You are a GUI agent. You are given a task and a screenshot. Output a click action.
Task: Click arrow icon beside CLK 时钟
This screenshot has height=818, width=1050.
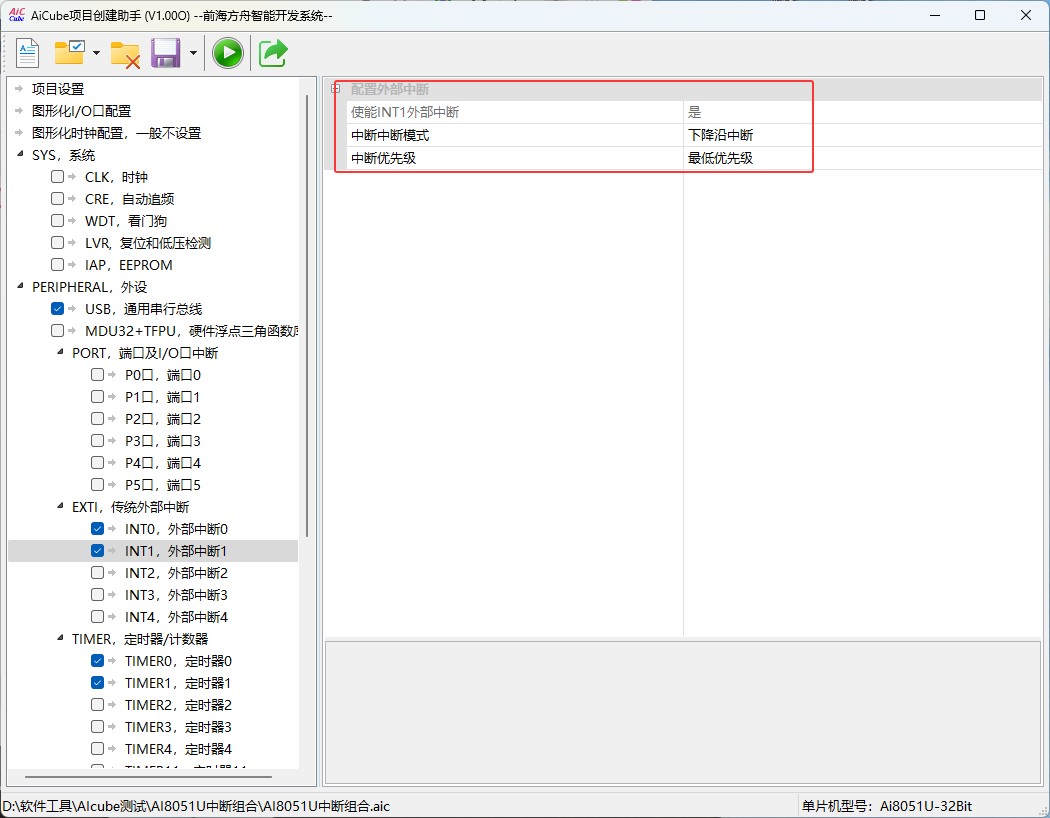tap(72, 177)
